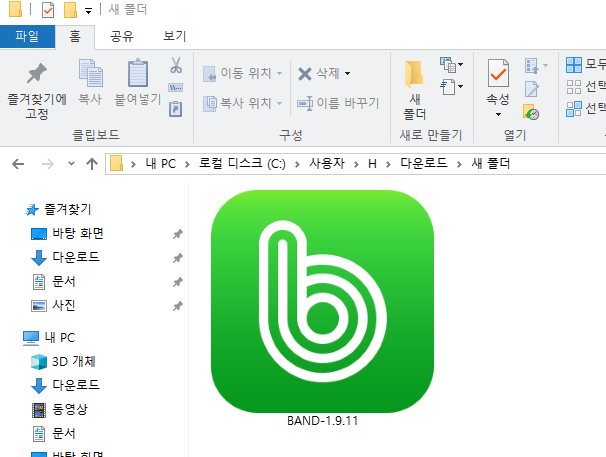
Task: Click 내 PC in the address path
Action: pos(161,164)
